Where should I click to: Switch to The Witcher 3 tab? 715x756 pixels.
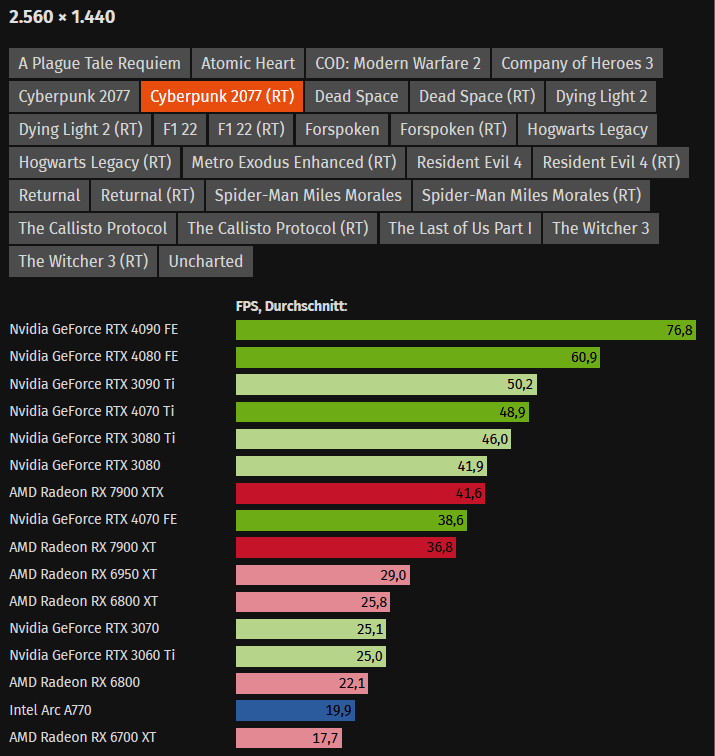[601, 228]
